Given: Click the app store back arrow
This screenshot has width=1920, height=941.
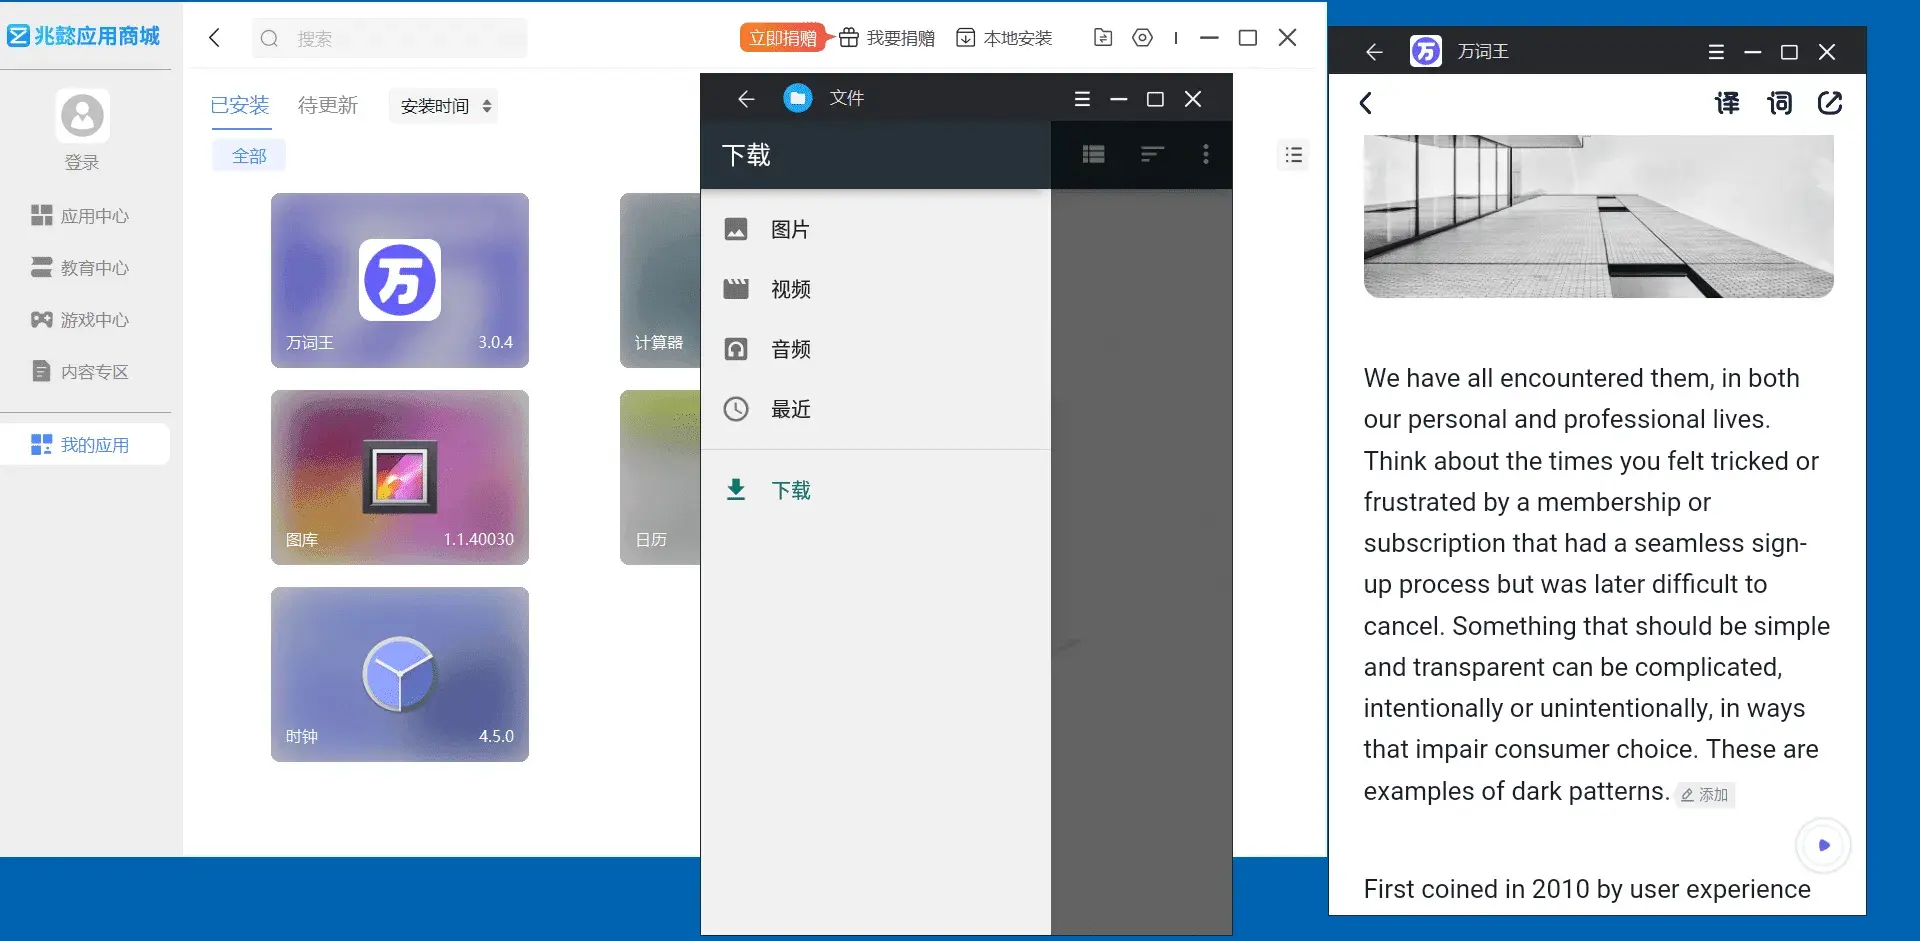Looking at the screenshot, I should [x=214, y=38].
